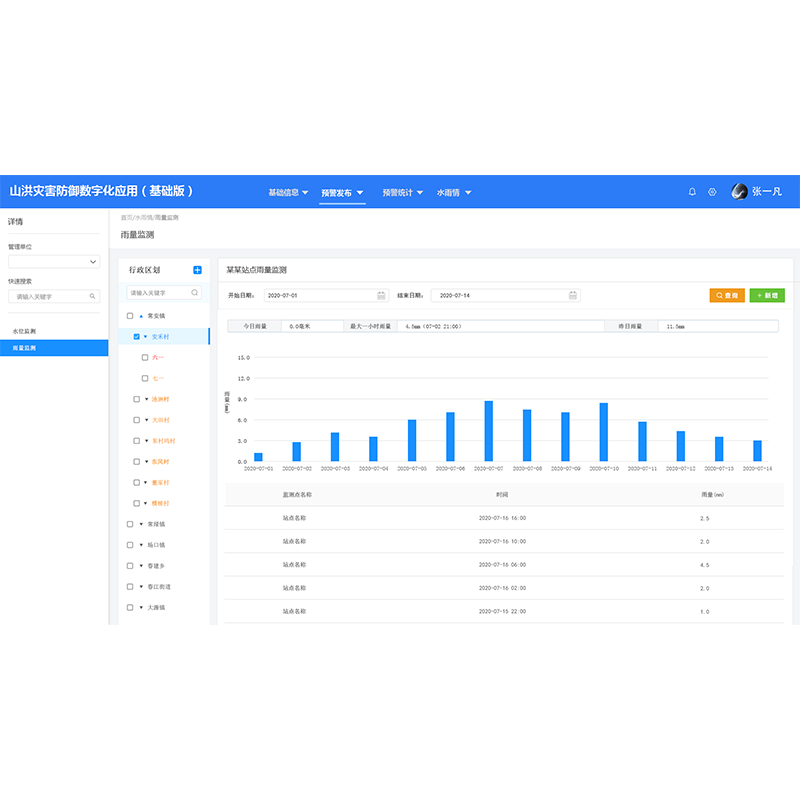
Task: Click the 2020-07-07 bar in chart
Action: (x=488, y=431)
